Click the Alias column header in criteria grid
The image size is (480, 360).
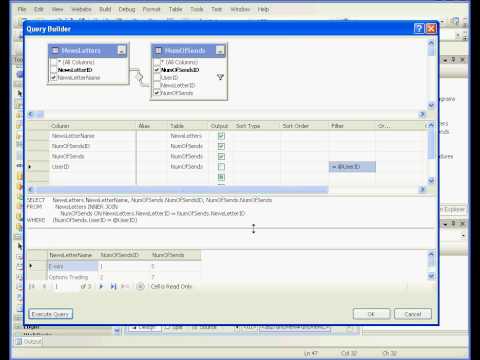click(x=152, y=126)
